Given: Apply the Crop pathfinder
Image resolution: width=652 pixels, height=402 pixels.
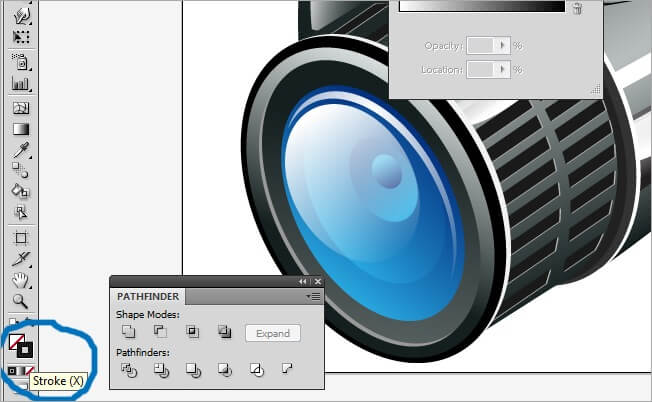Looking at the screenshot, I should pyautogui.click(x=225, y=370).
